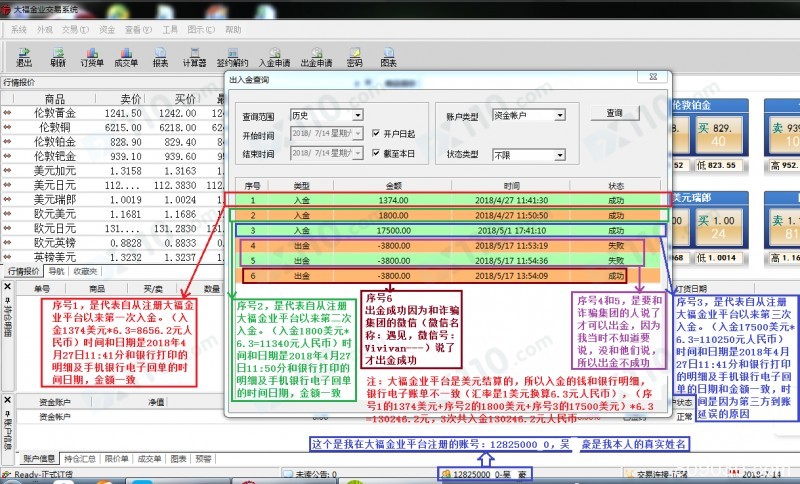The height and width of the screenshot is (484, 800).
Task: Click 伦敦钯金 sell price 939.10
Action: (x=126, y=156)
